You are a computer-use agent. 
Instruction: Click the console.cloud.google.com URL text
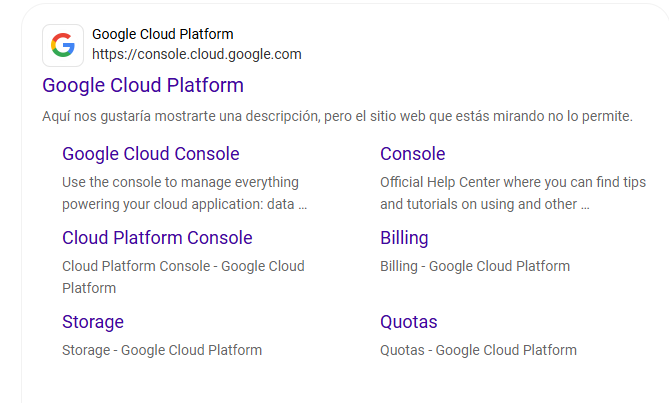click(x=196, y=54)
